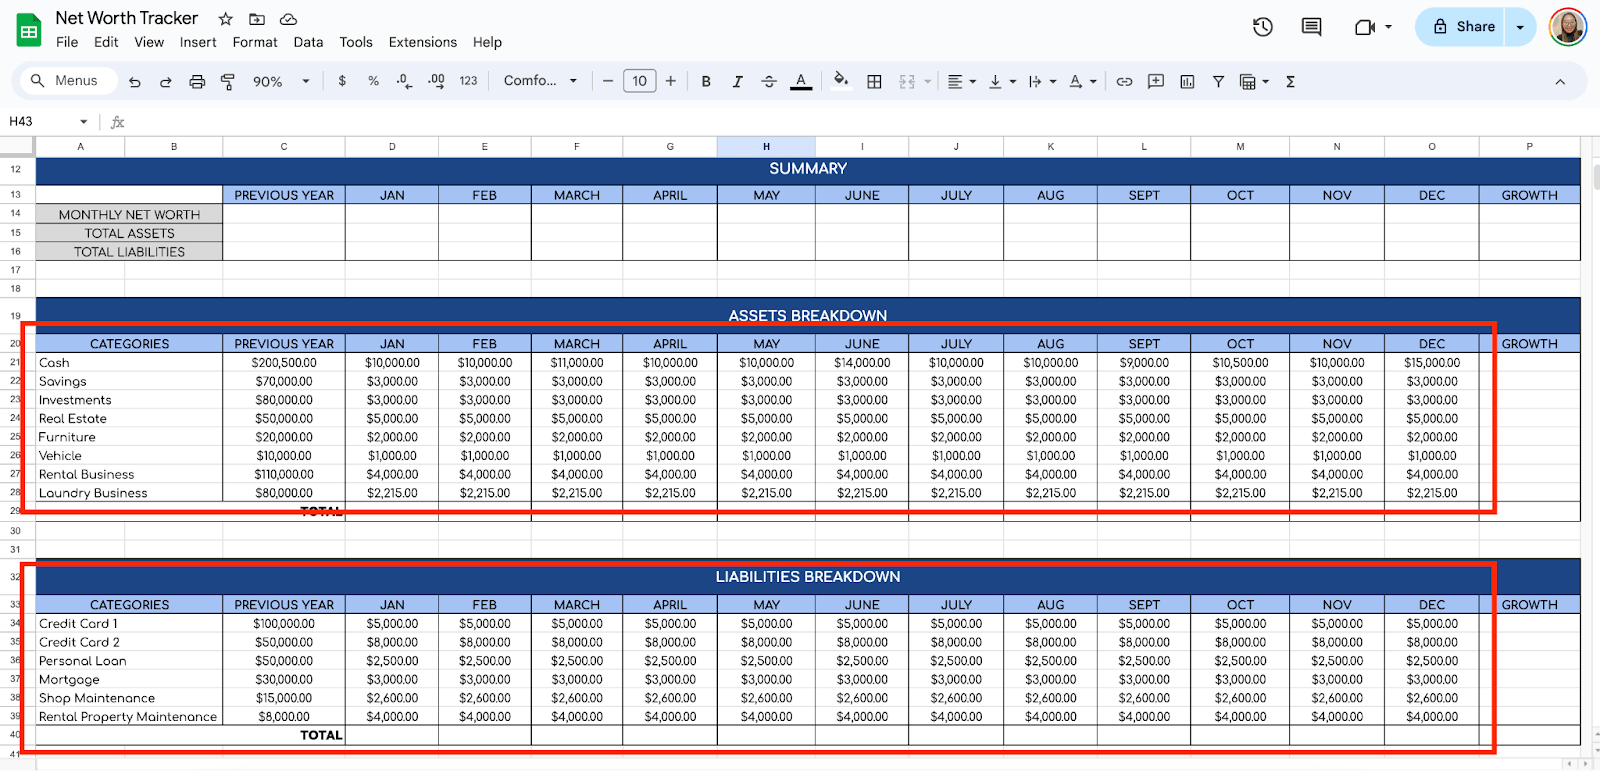
Task: Click the Undo arrow icon
Action: pyautogui.click(x=135, y=82)
